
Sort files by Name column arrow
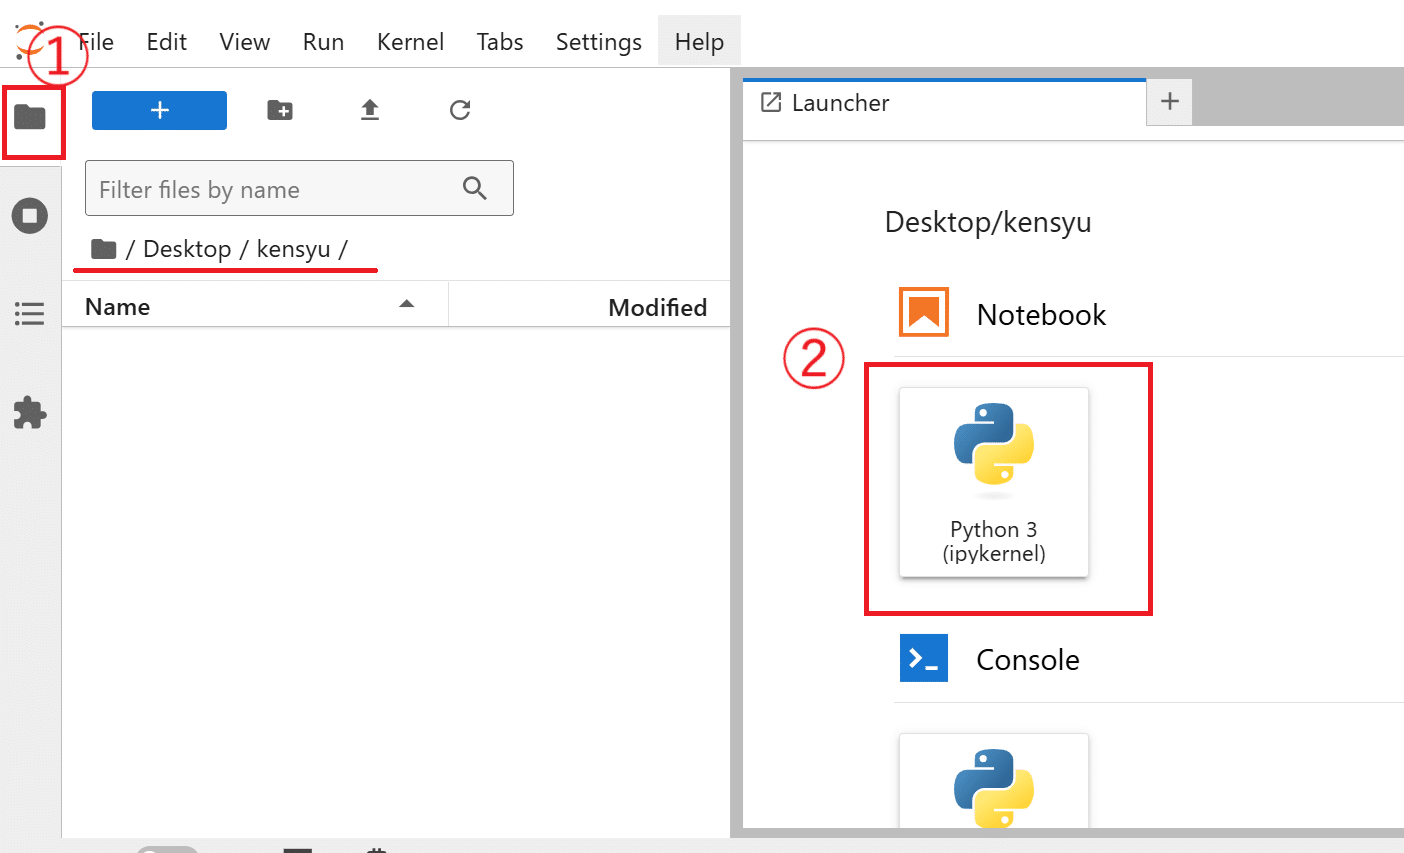(x=406, y=305)
